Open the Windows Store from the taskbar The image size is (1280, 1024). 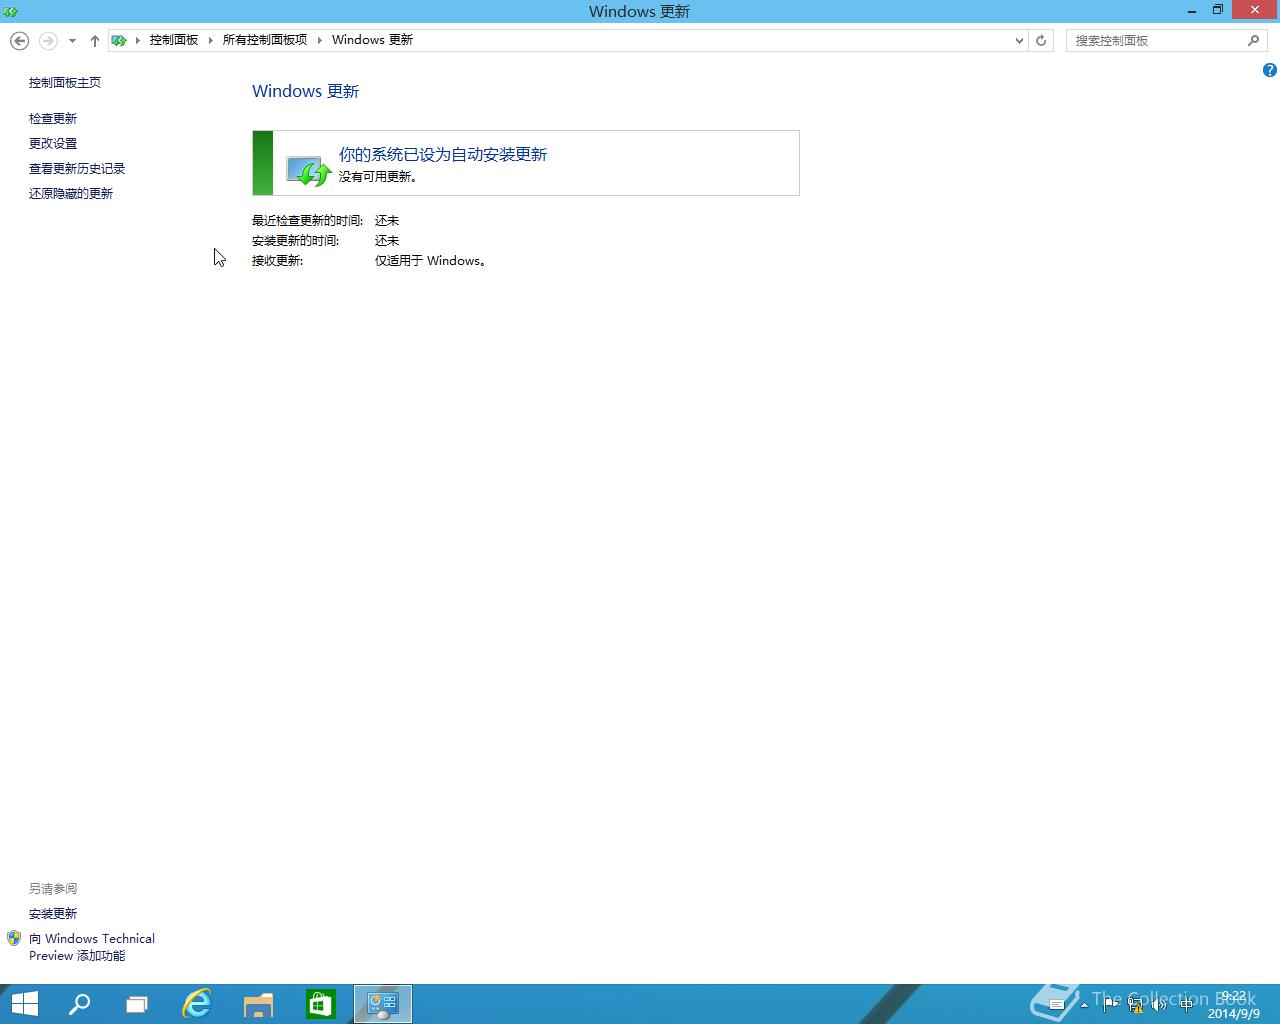[321, 1004]
